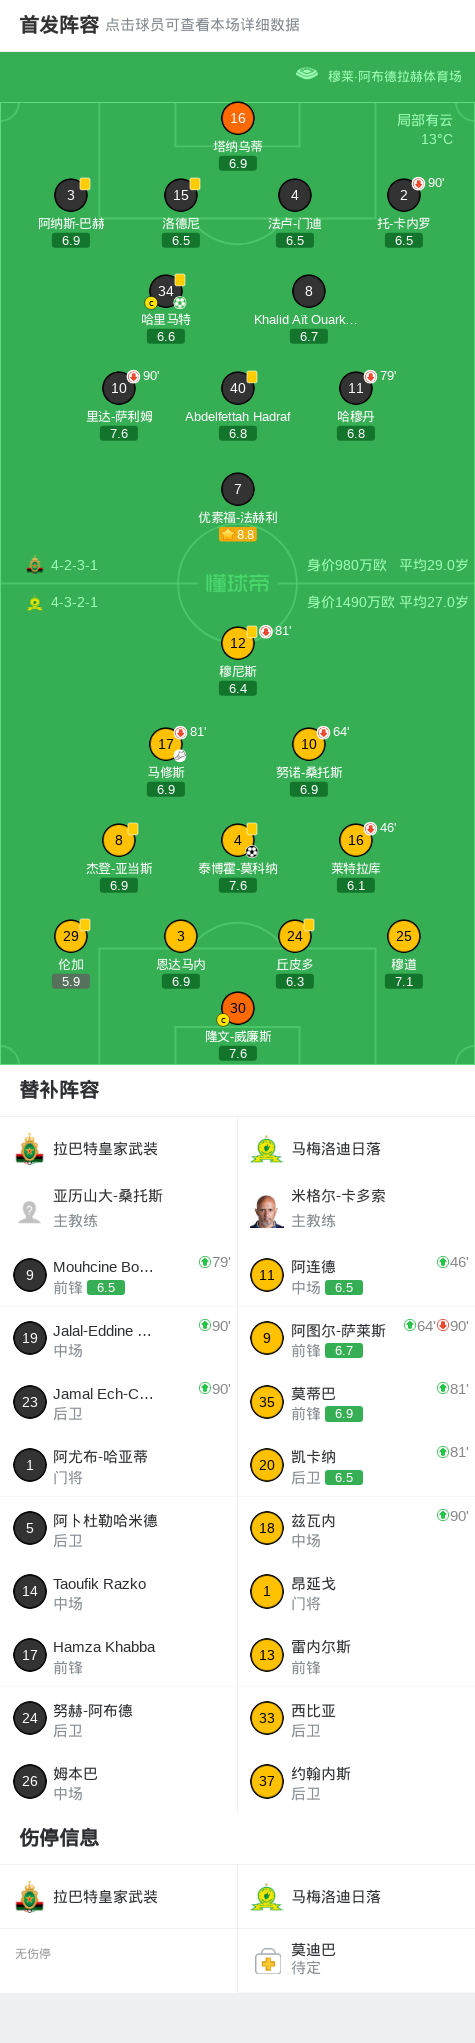Open yellow jersey number 12 player
Screen dimensions: 475x2043
[x=238, y=643]
